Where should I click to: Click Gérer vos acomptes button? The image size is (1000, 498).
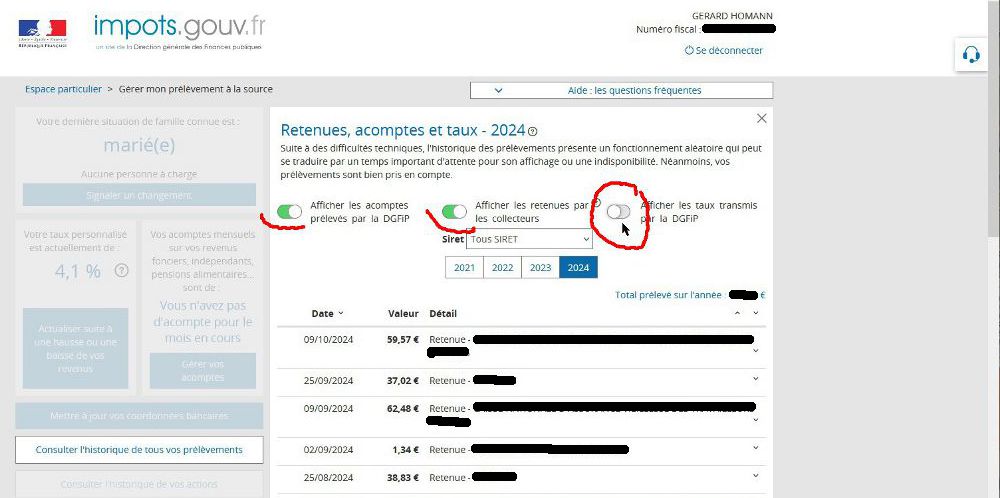203,370
